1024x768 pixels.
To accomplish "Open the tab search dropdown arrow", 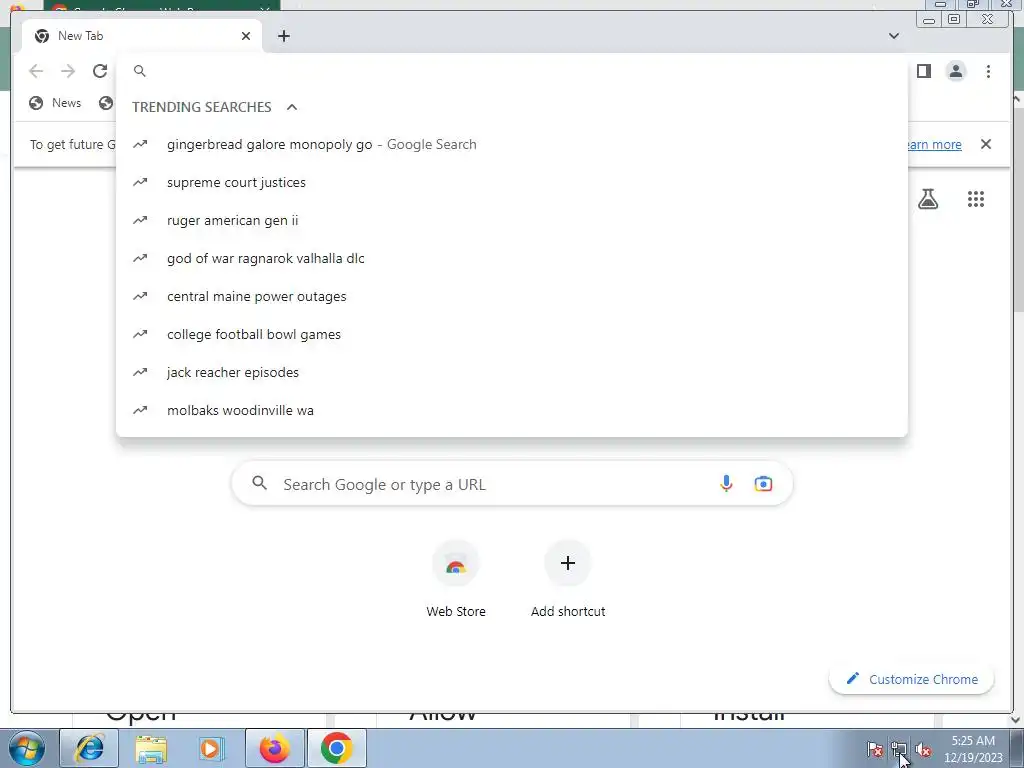I will [x=893, y=36].
